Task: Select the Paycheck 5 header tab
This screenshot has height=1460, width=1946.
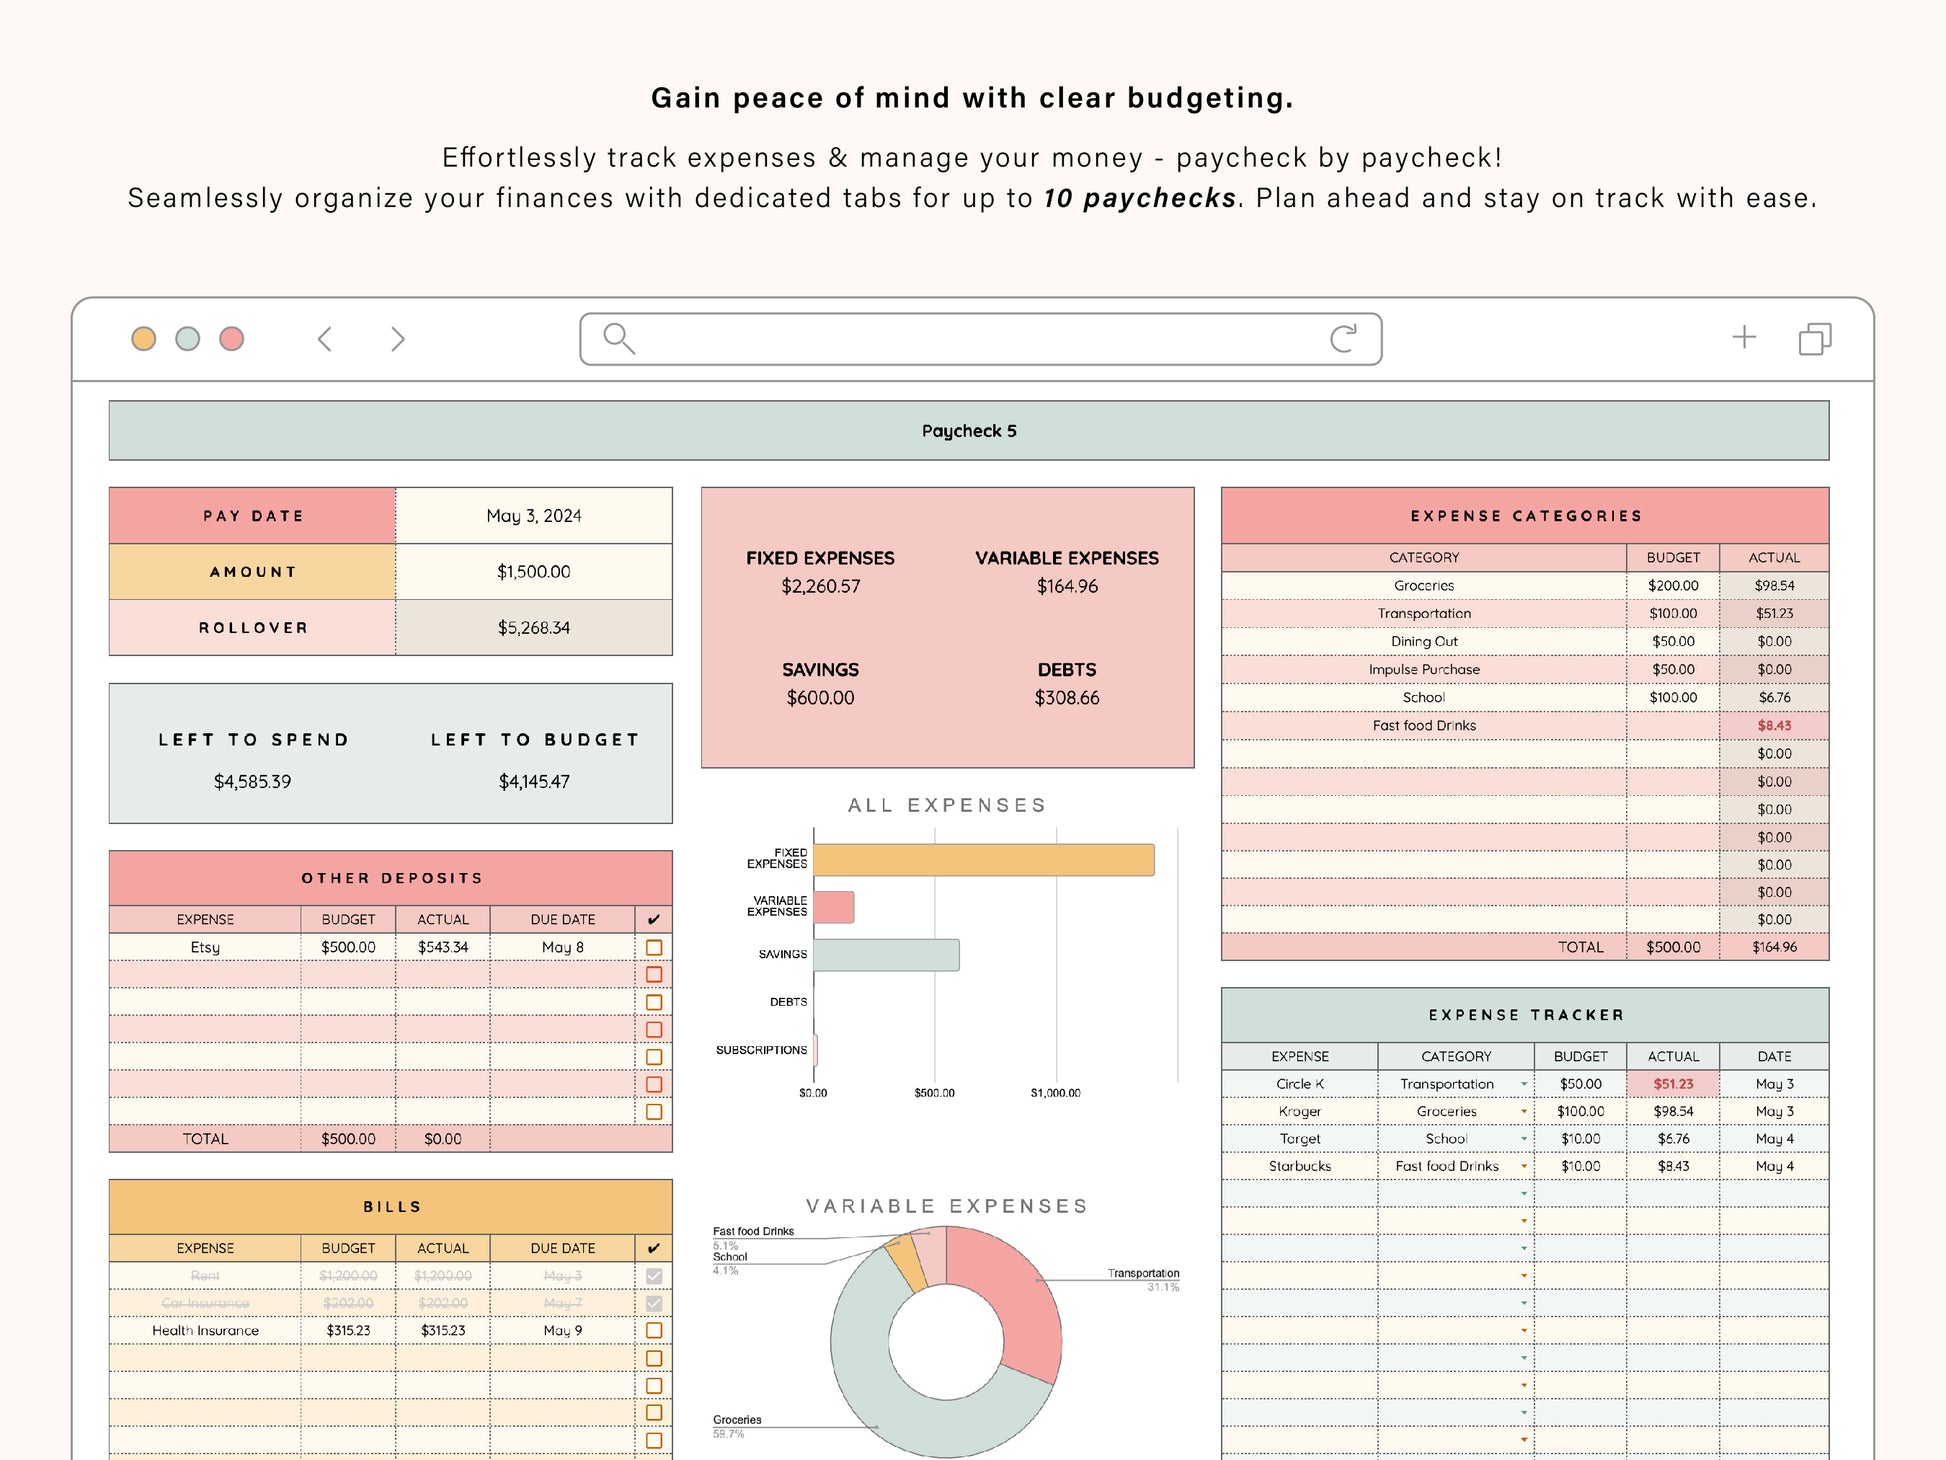Action: pyautogui.click(x=968, y=431)
